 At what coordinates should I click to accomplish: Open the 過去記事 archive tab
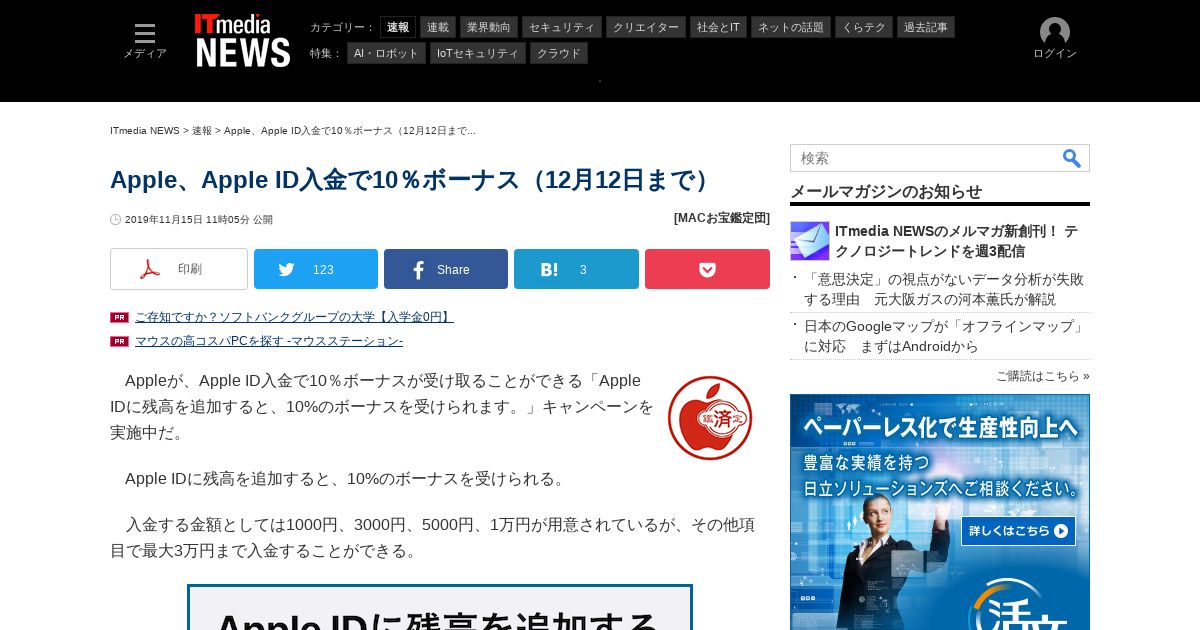[x=926, y=27]
